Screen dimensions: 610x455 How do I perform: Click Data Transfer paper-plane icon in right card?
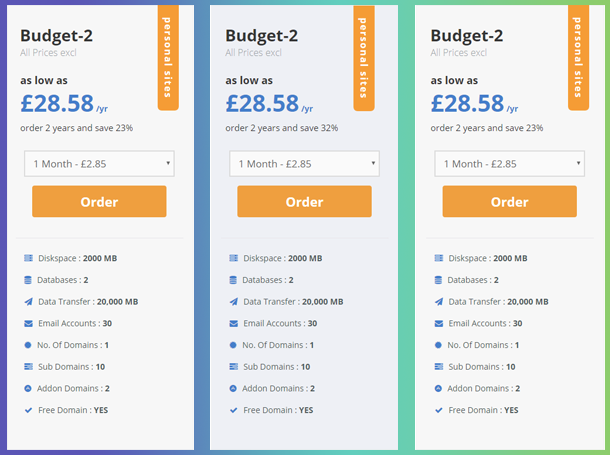click(438, 301)
